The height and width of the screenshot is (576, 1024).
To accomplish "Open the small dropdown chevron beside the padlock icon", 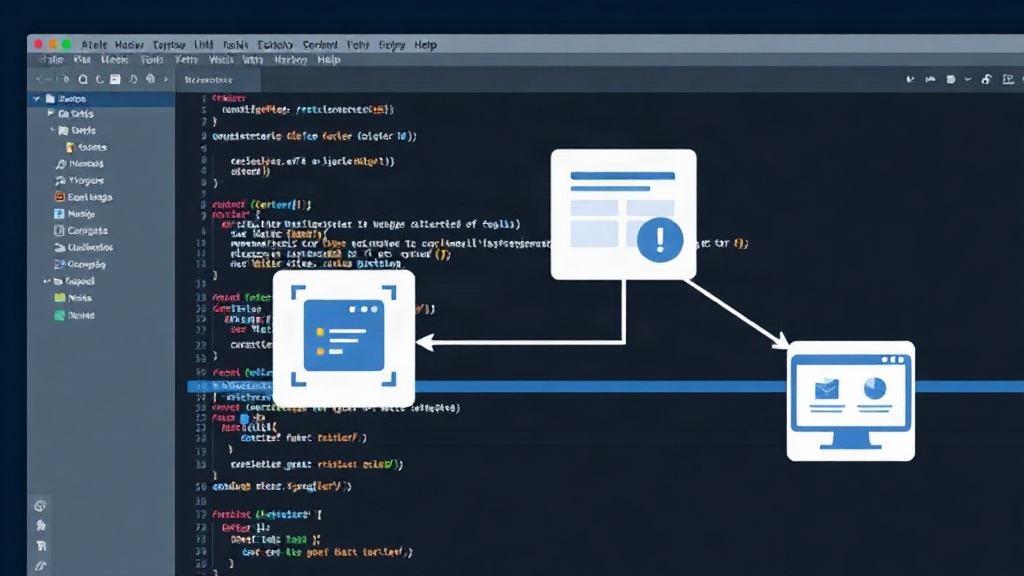I will coord(968,80).
